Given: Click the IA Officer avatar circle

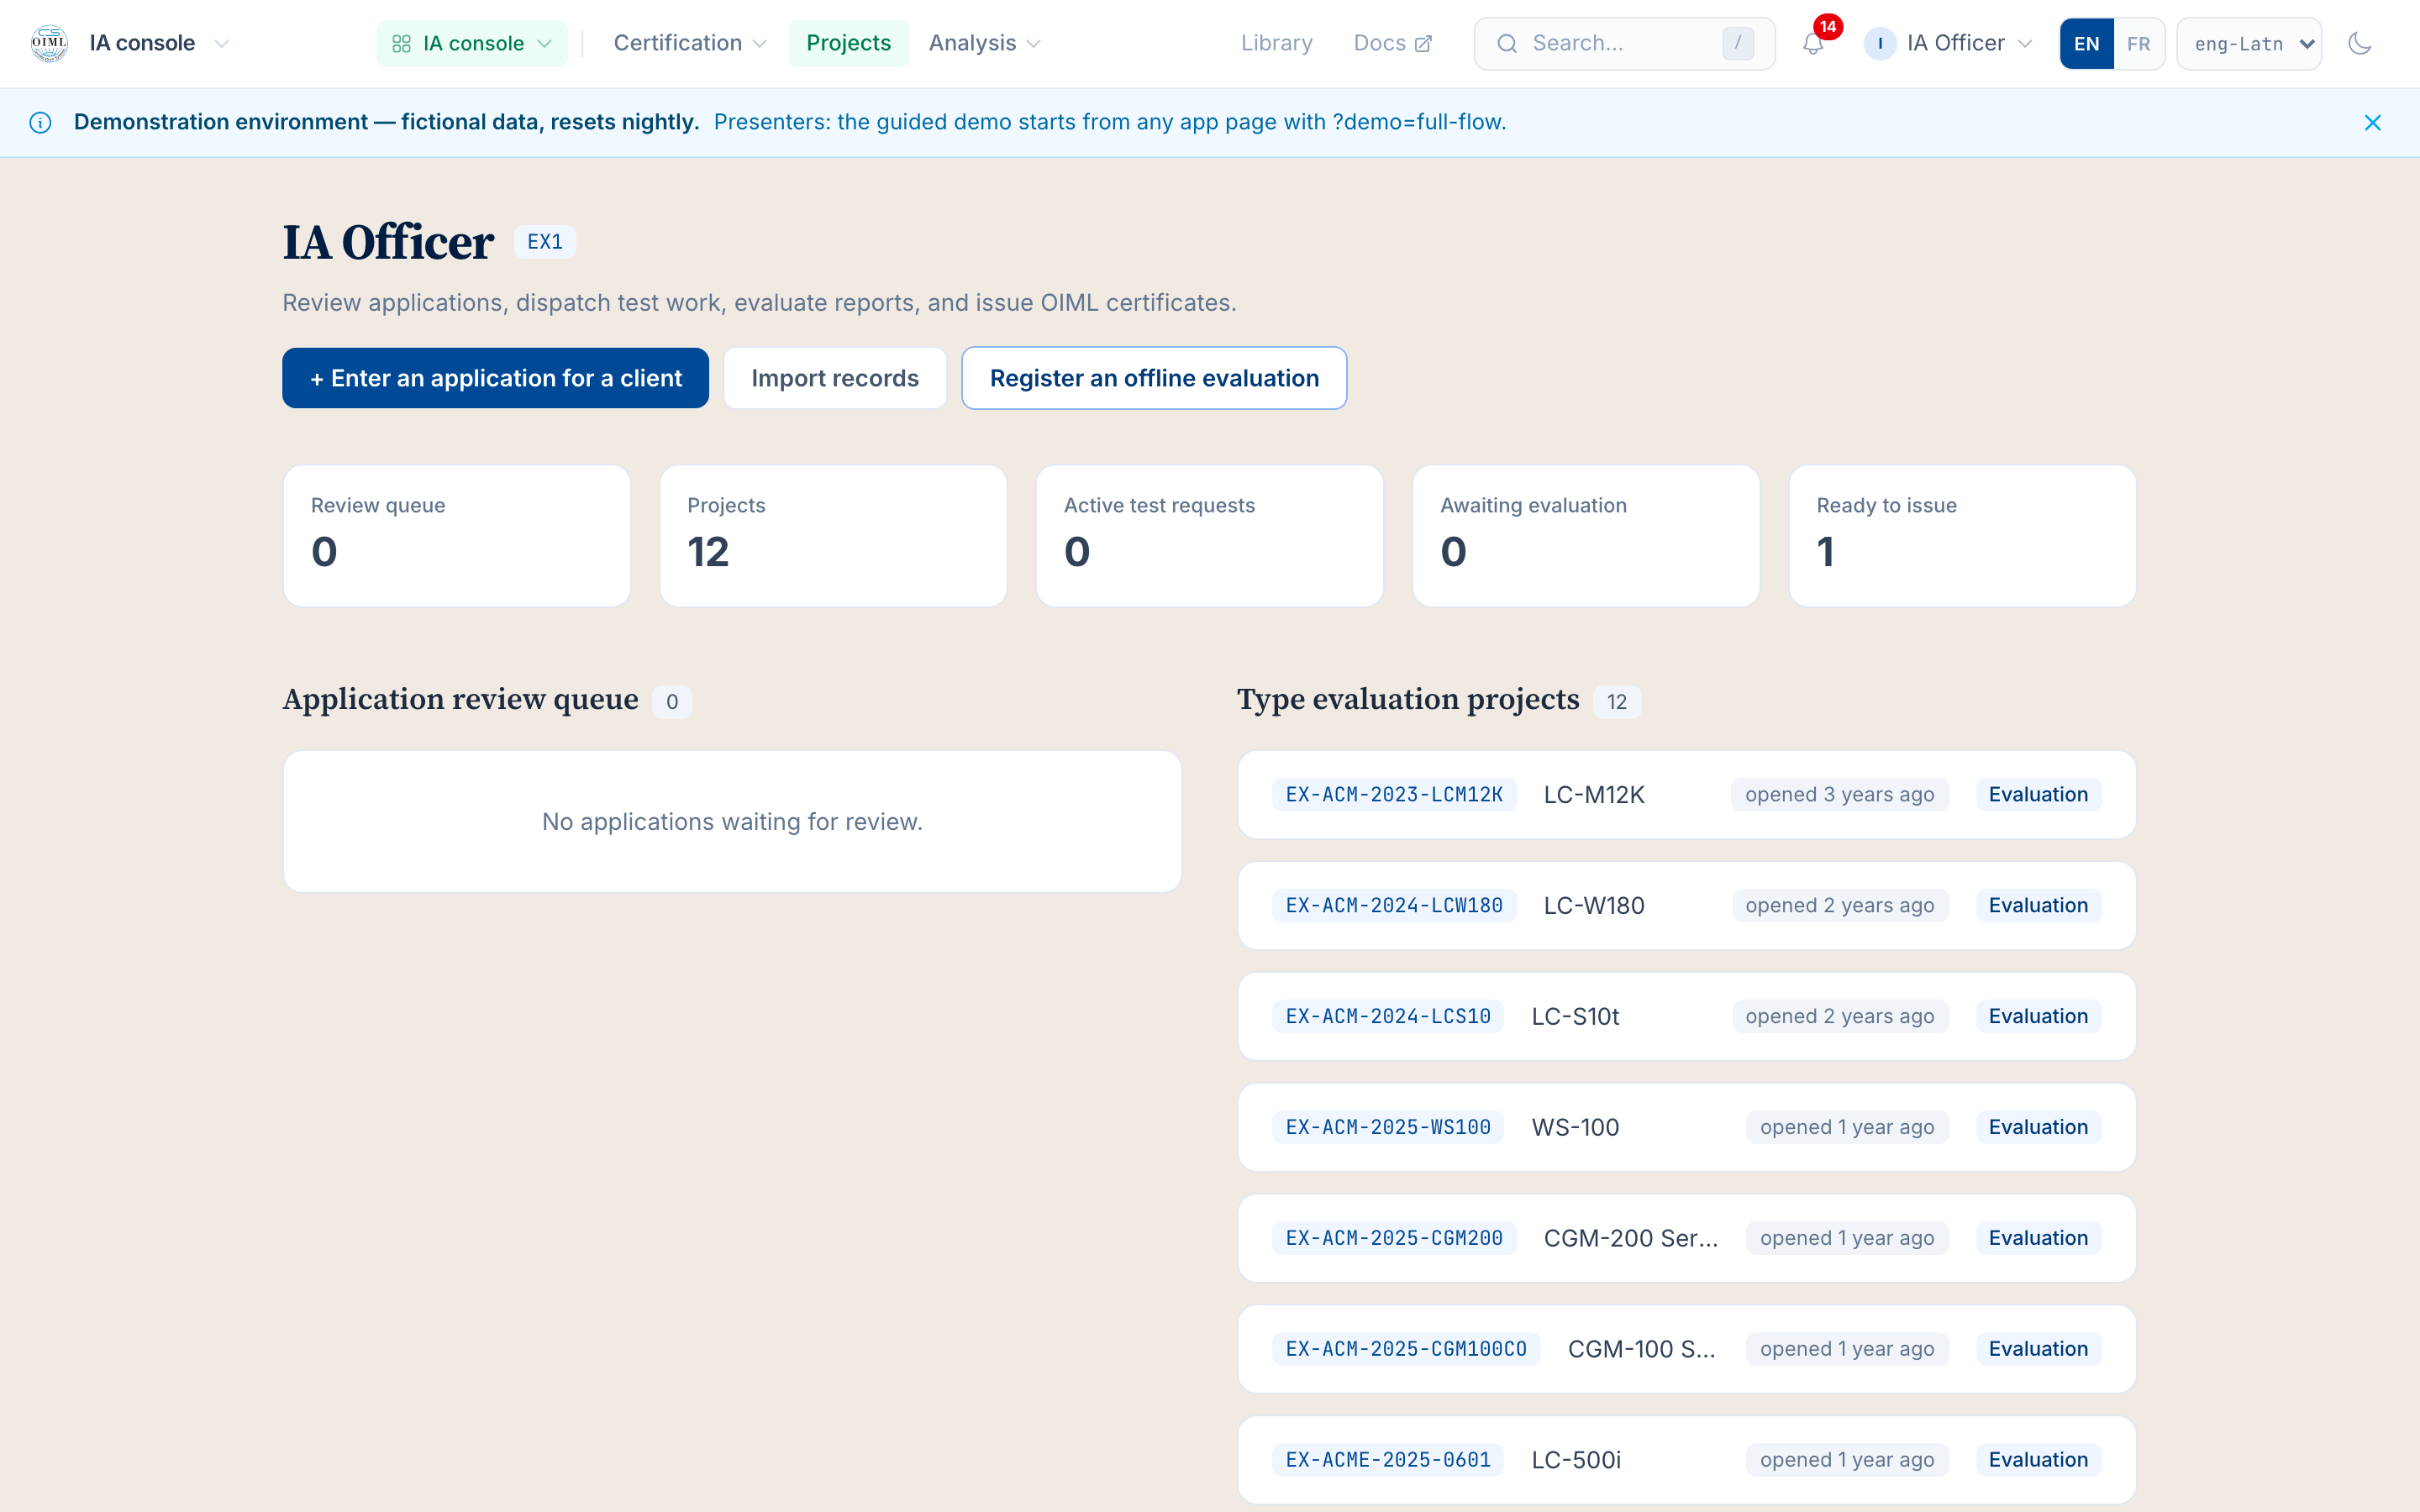Looking at the screenshot, I should click(1880, 43).
